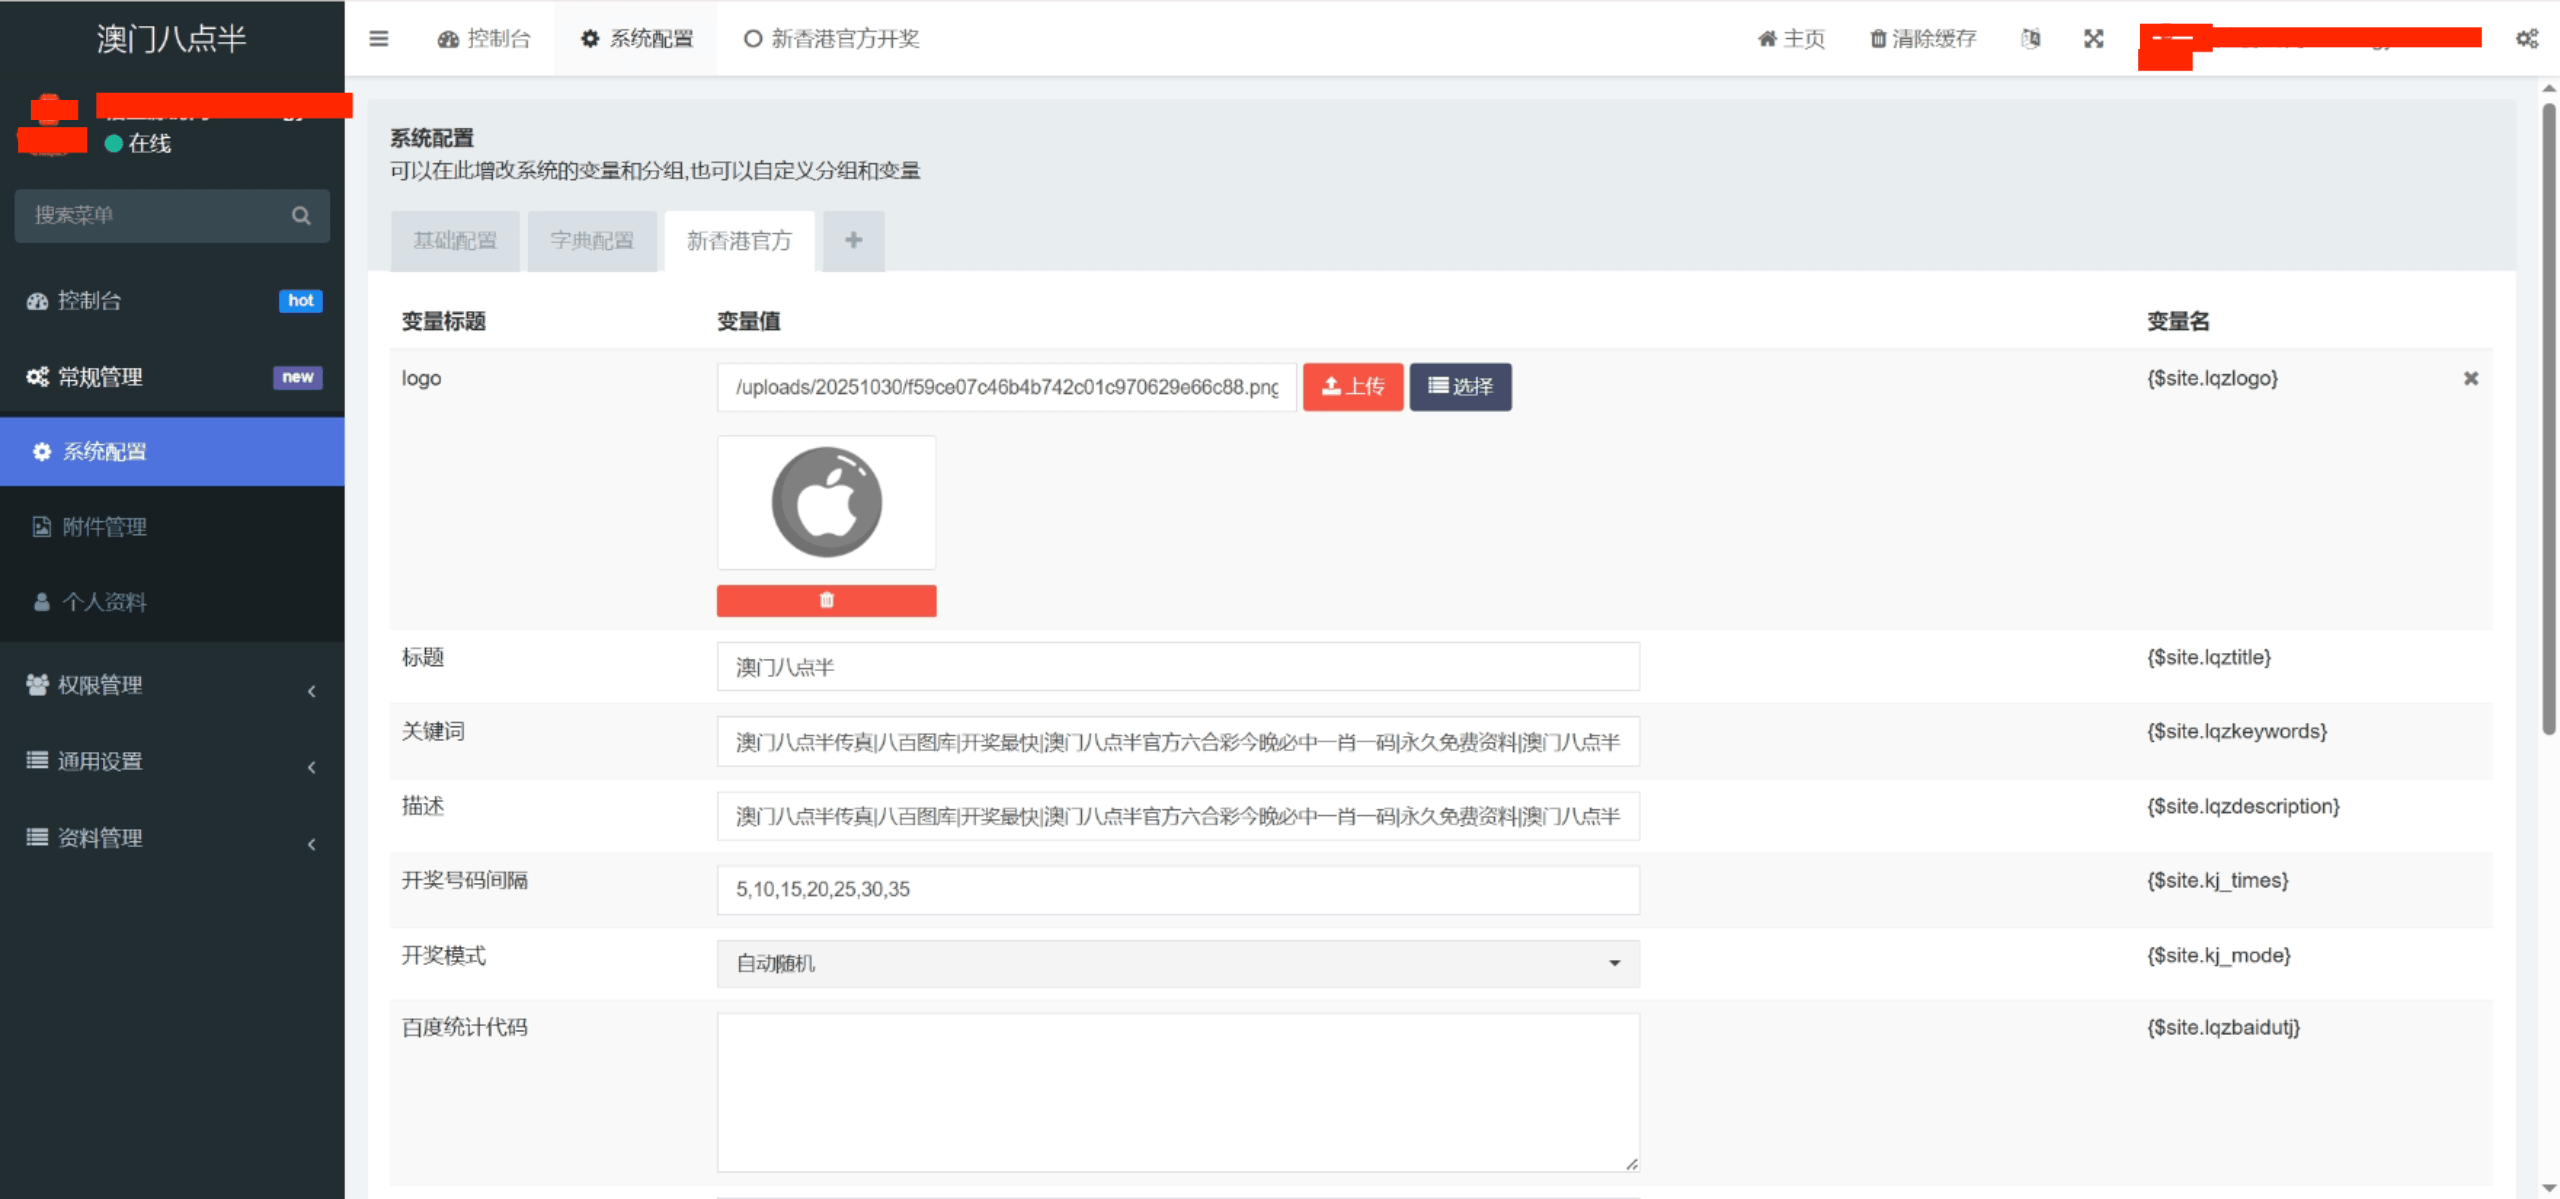Open 附件管理 in the sidebar

tap(104, 527)
